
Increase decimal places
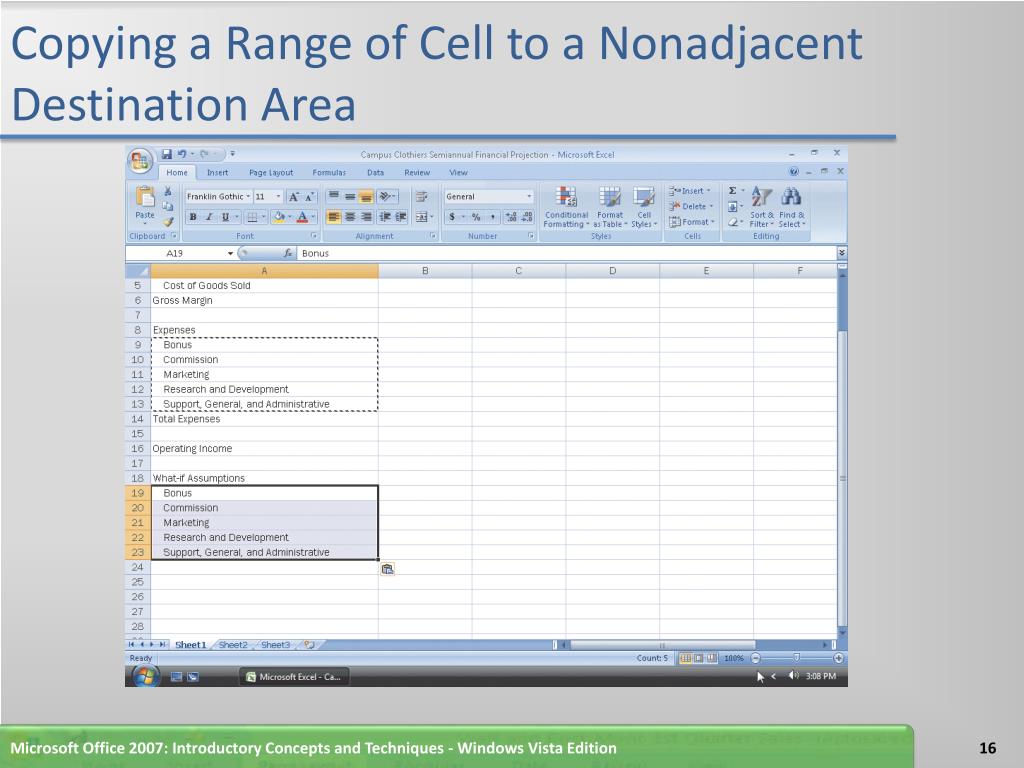(511, 217)
